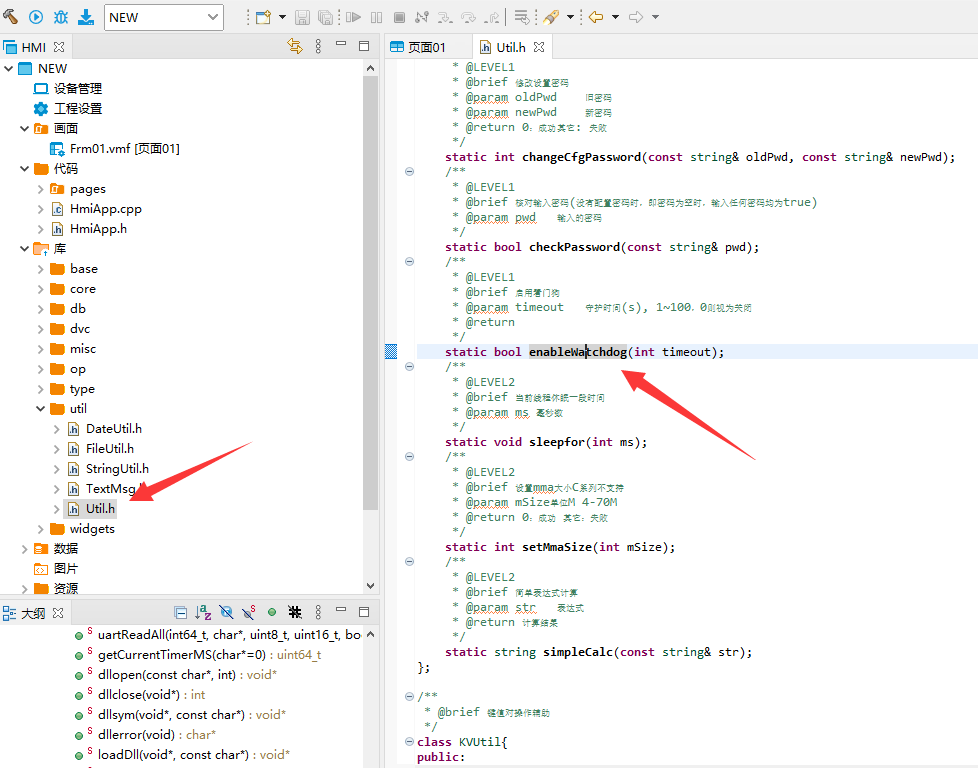
Task: Click the enableWatchdog function name
Action: pyautogui.click(x=578, y=352)
